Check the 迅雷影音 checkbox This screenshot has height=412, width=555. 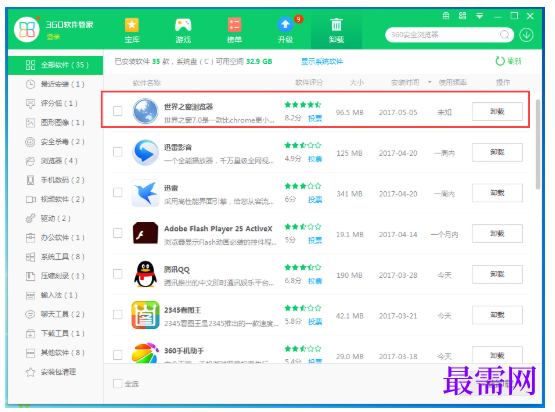(x=118, y=152)
